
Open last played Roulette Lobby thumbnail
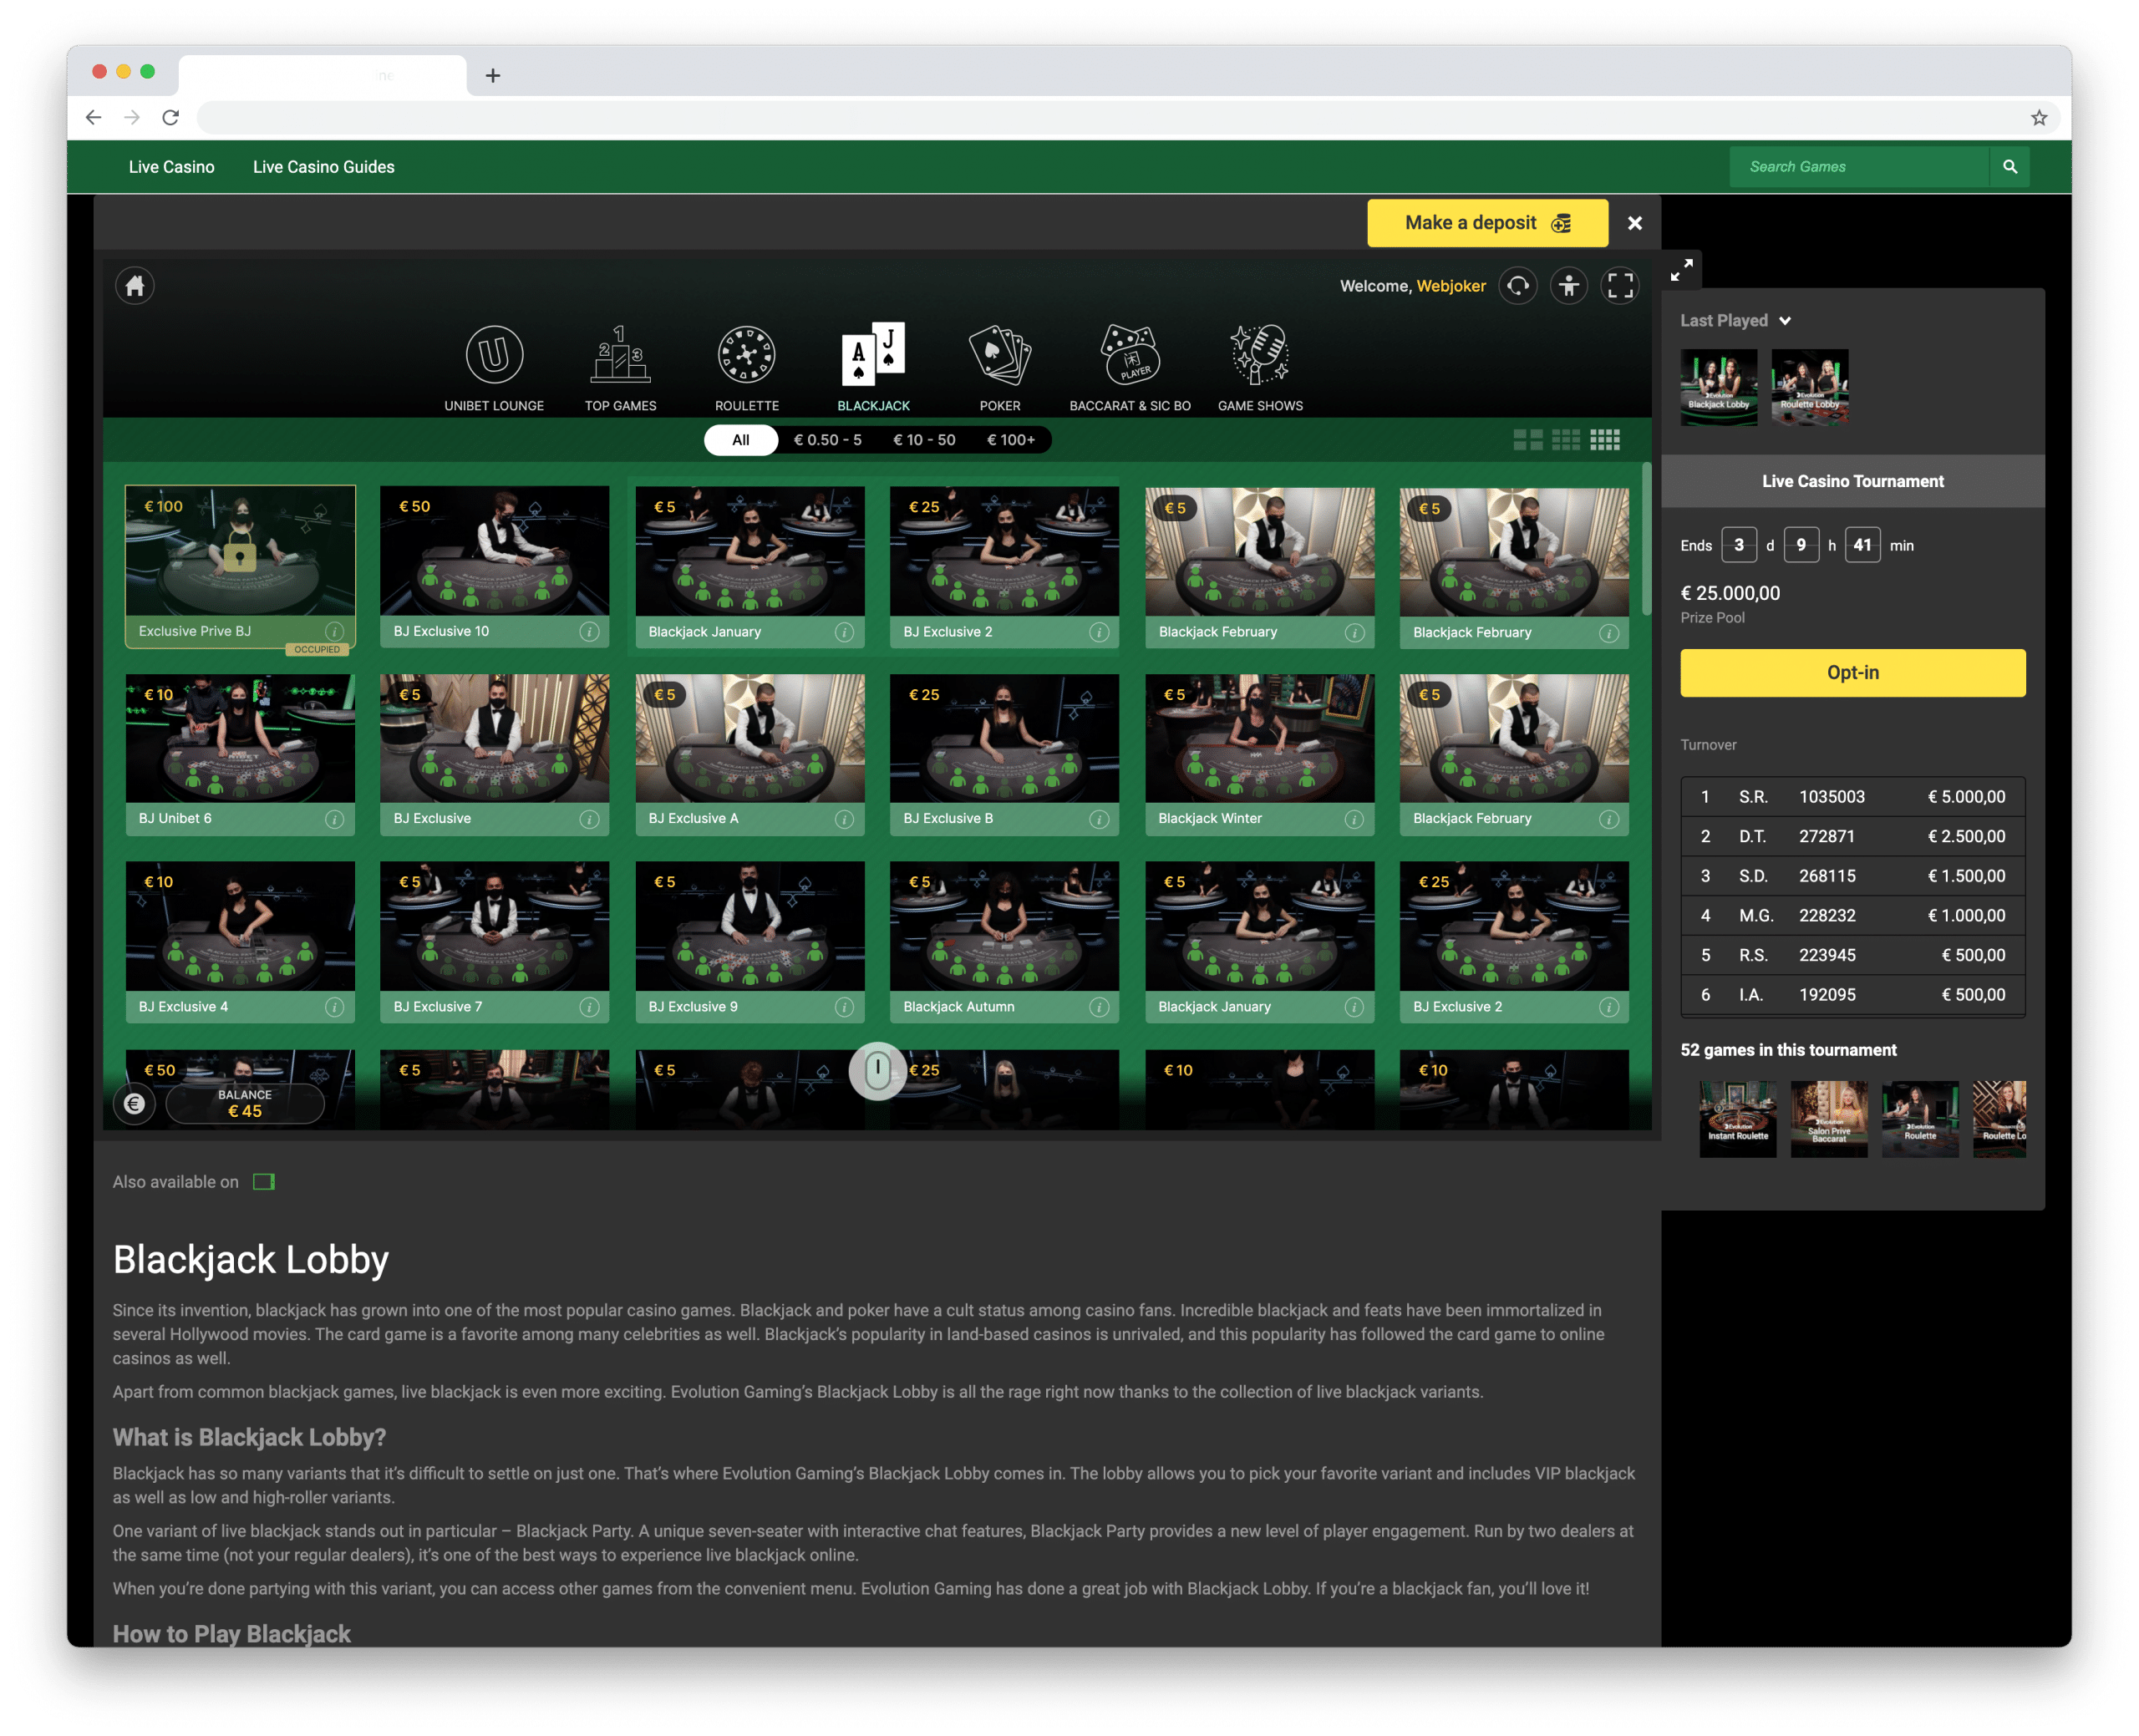click(x=1809, y=387)
